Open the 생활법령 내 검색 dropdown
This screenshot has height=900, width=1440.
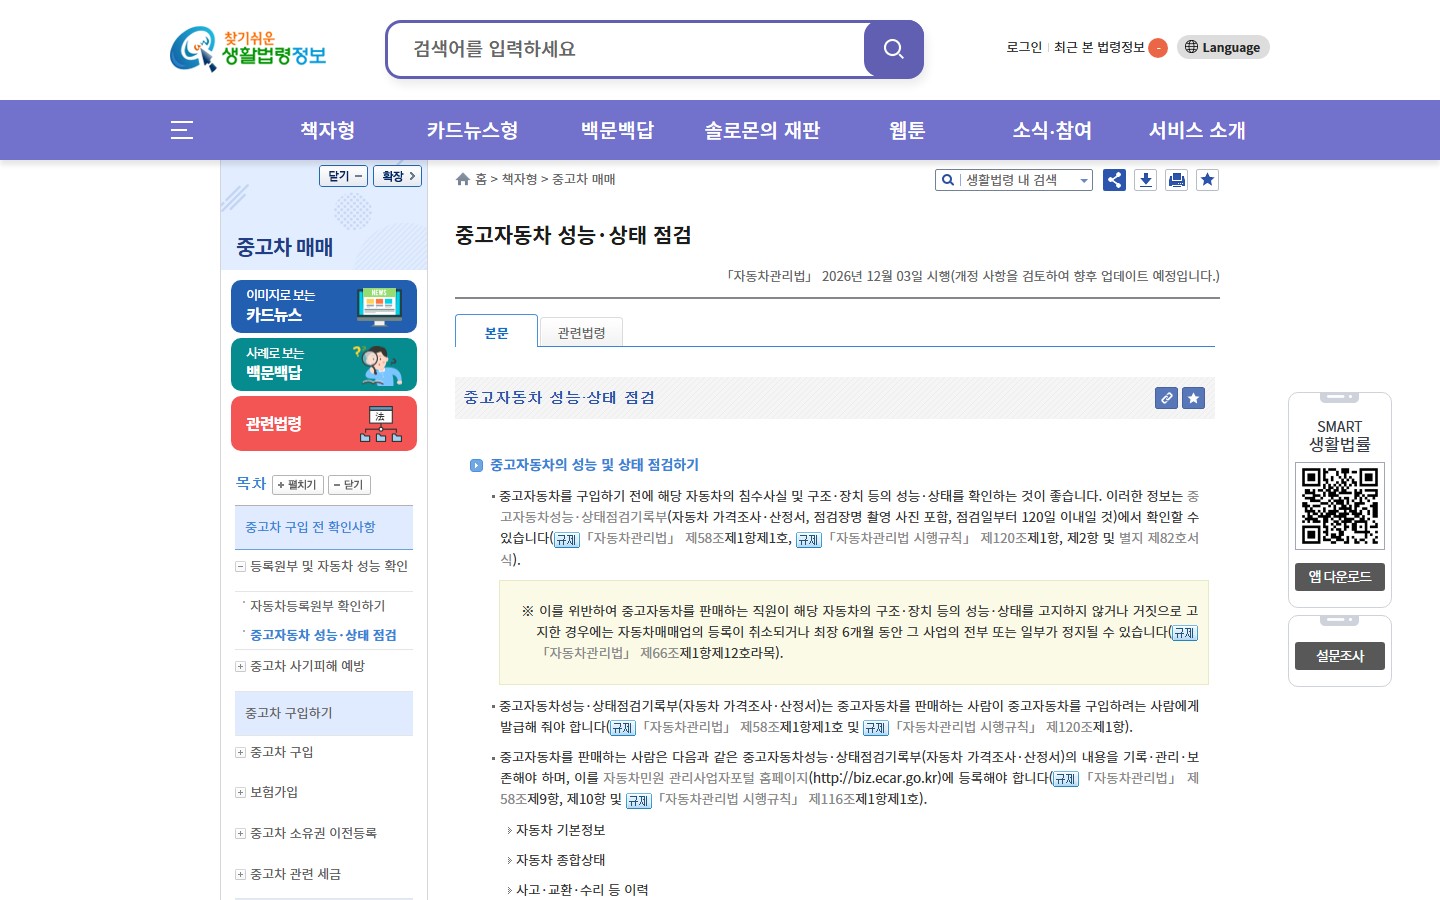(1014, 180)
